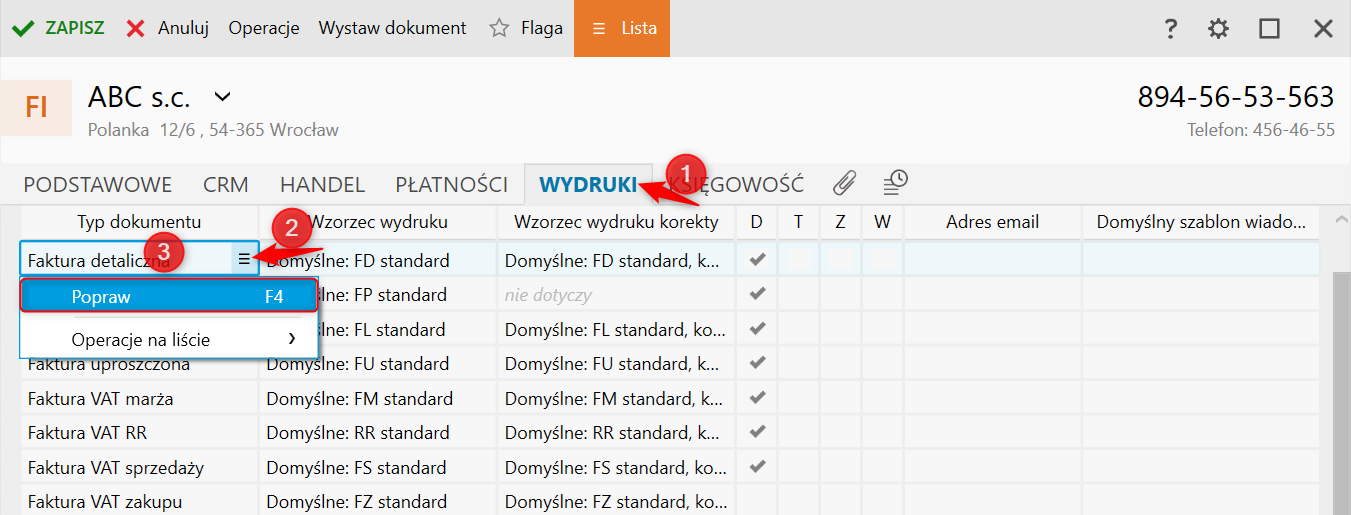
Task: Select the WYDRUKI tab
Action: 588,184
